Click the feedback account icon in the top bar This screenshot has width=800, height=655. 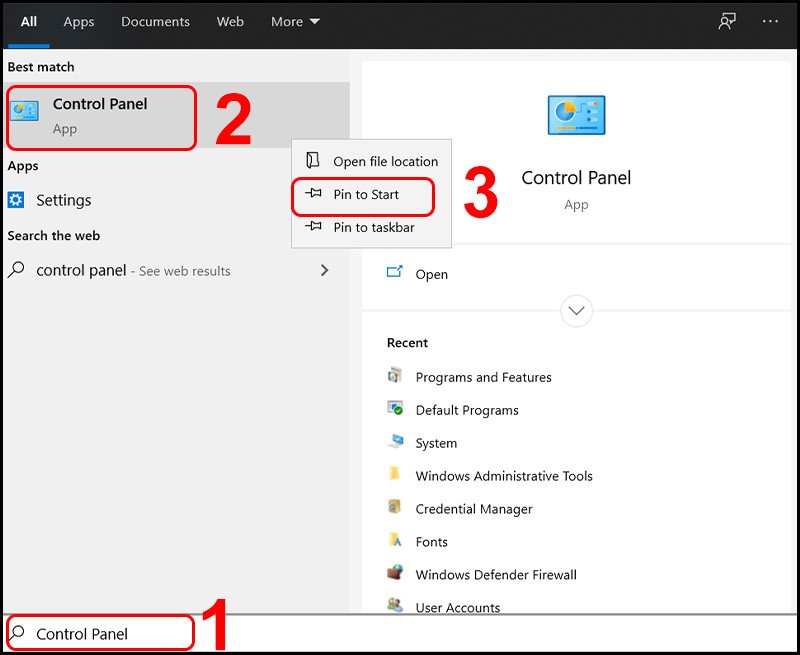point(727,20)
